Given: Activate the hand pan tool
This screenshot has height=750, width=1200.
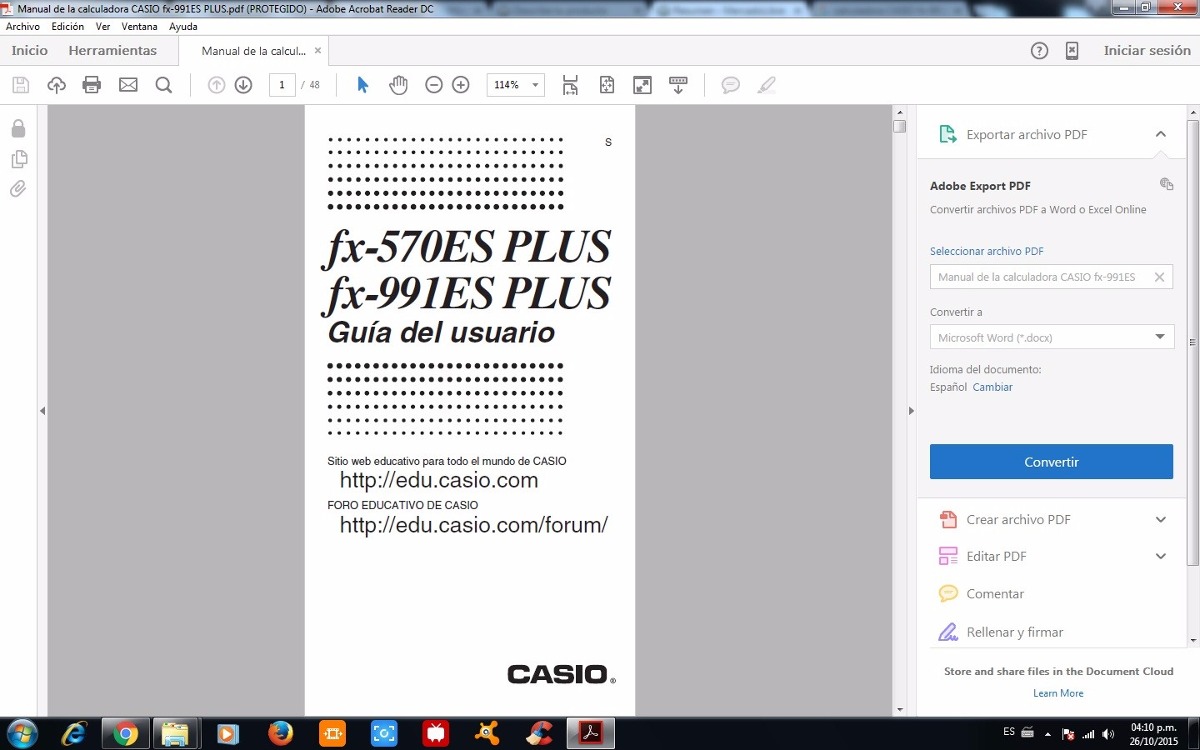Looking at the screenshot, I should point(398,85).
